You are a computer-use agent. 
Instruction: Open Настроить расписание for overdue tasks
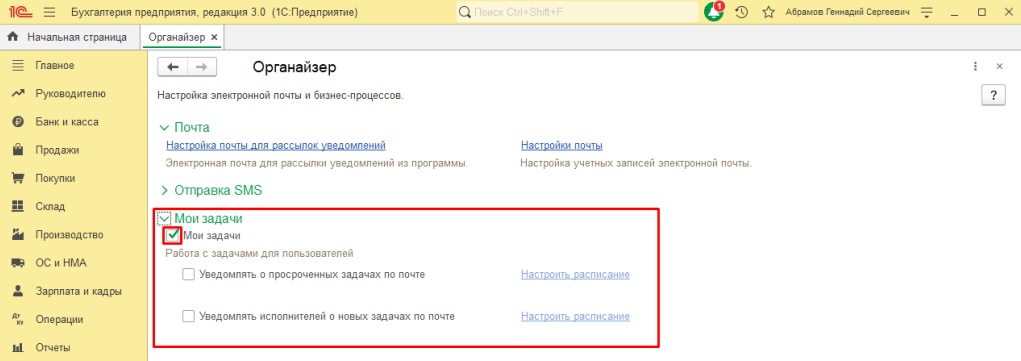[575, 275]
